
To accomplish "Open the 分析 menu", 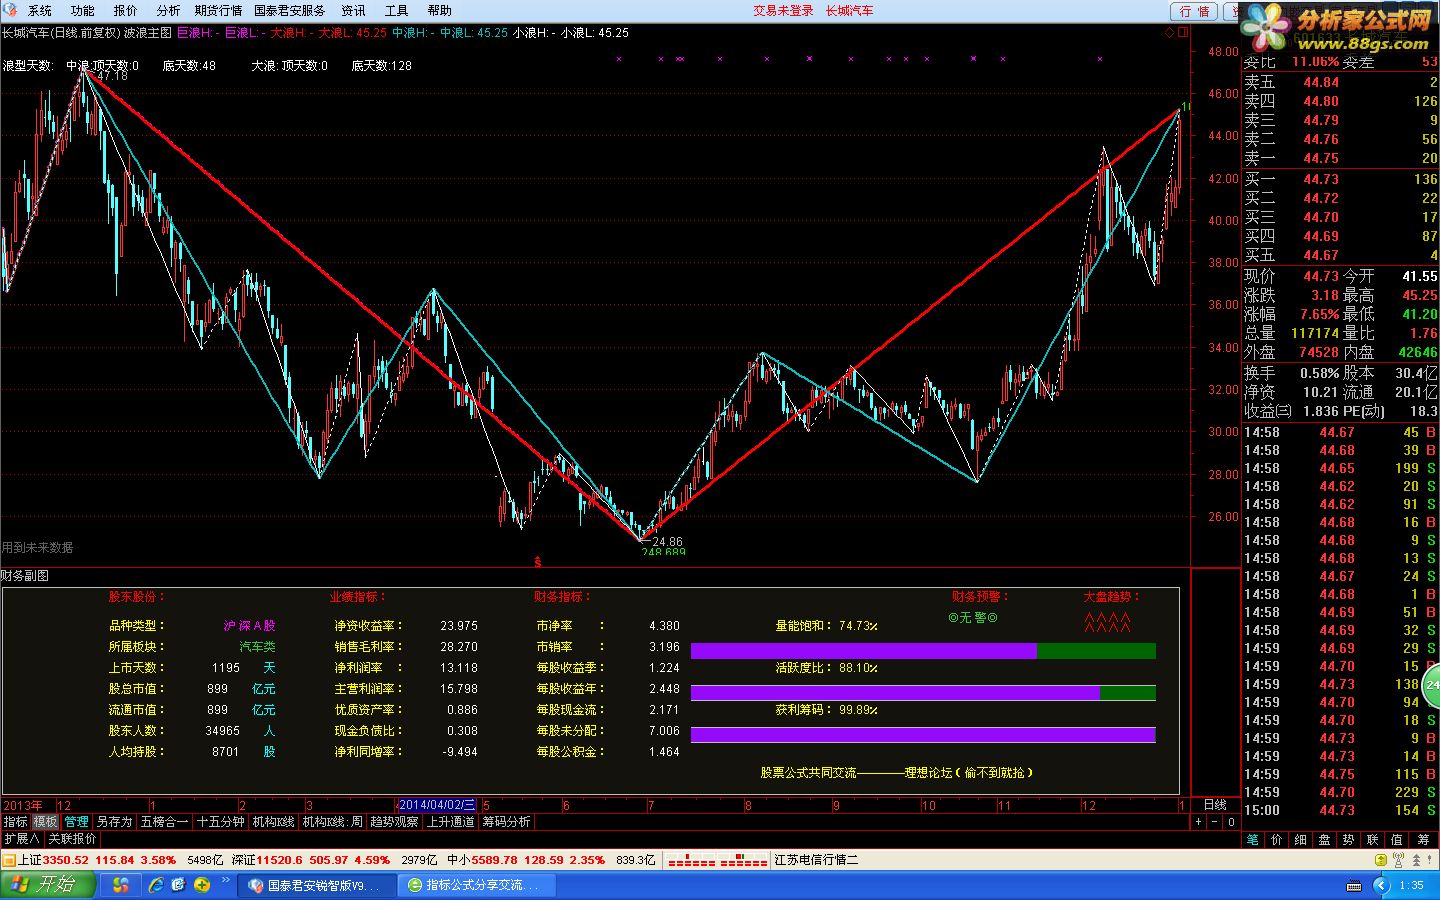I will 168,11.
